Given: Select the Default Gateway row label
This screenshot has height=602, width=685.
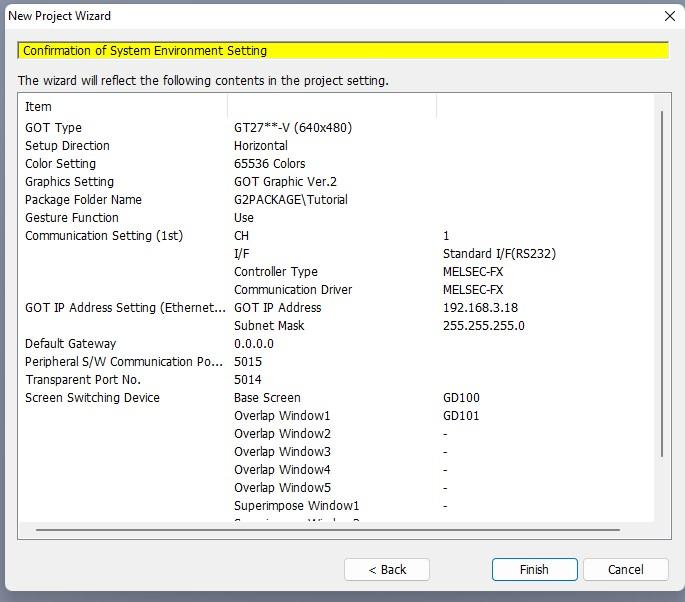Looking at the screenshot, I should coord(70,343).
